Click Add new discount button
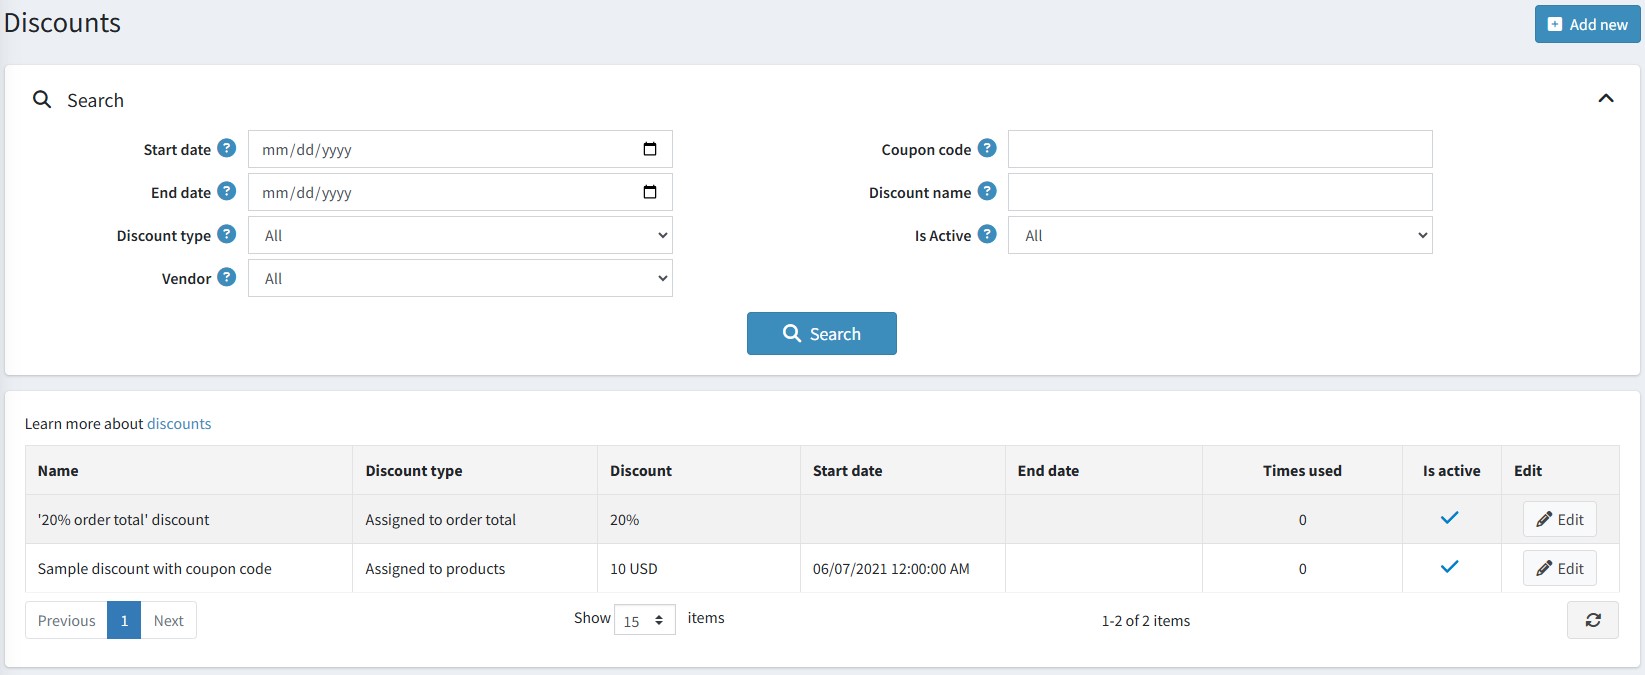Image resolution: width=1645 pixels, height=675 pixels. [1587, 24]
